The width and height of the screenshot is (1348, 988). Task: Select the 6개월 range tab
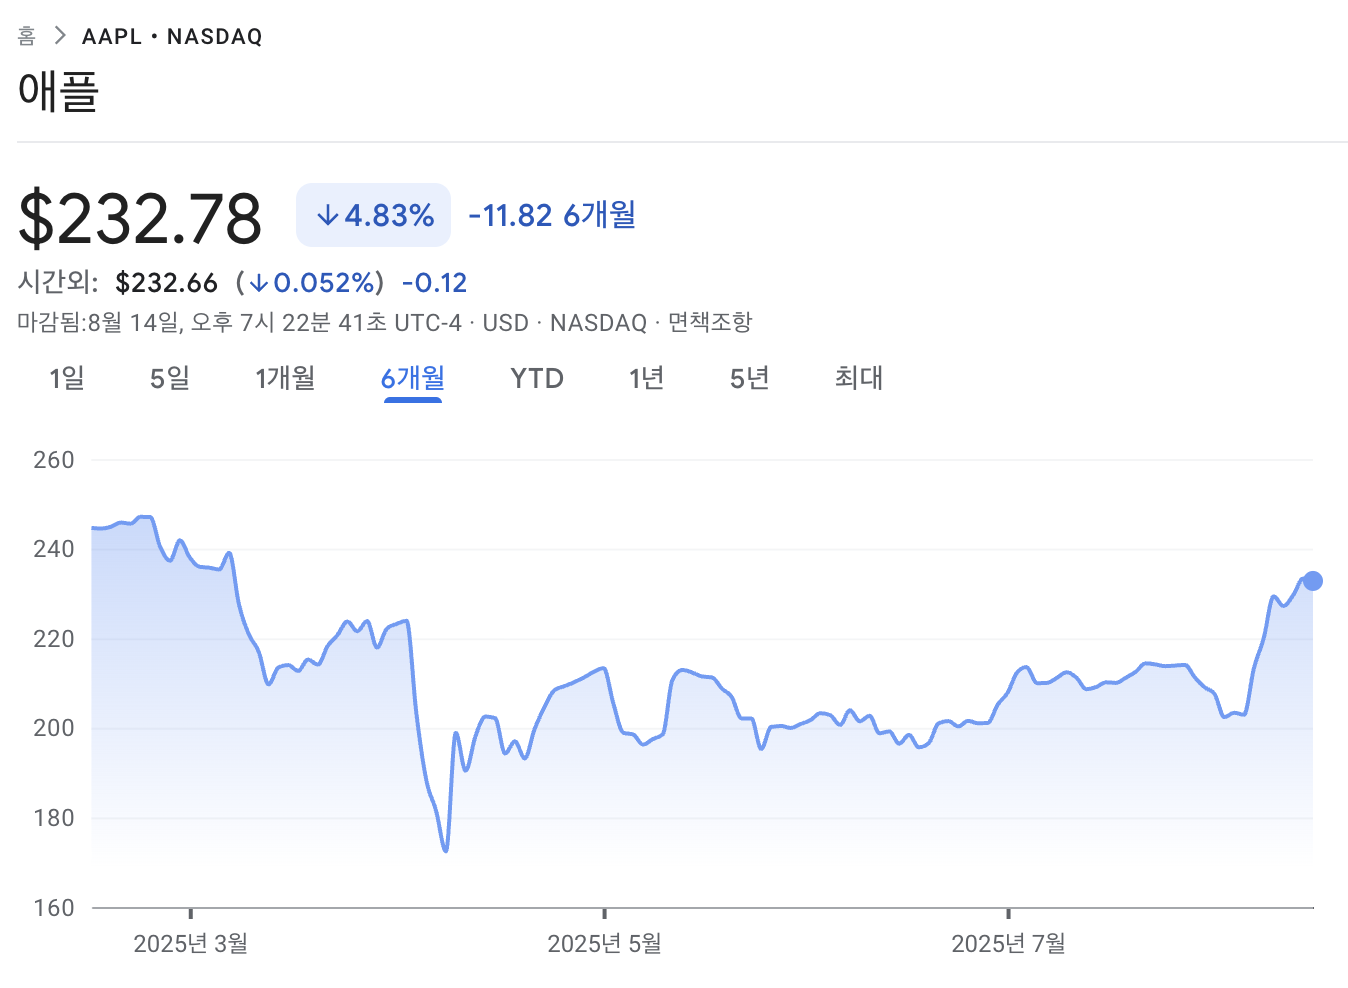click(x=413, y=378)
